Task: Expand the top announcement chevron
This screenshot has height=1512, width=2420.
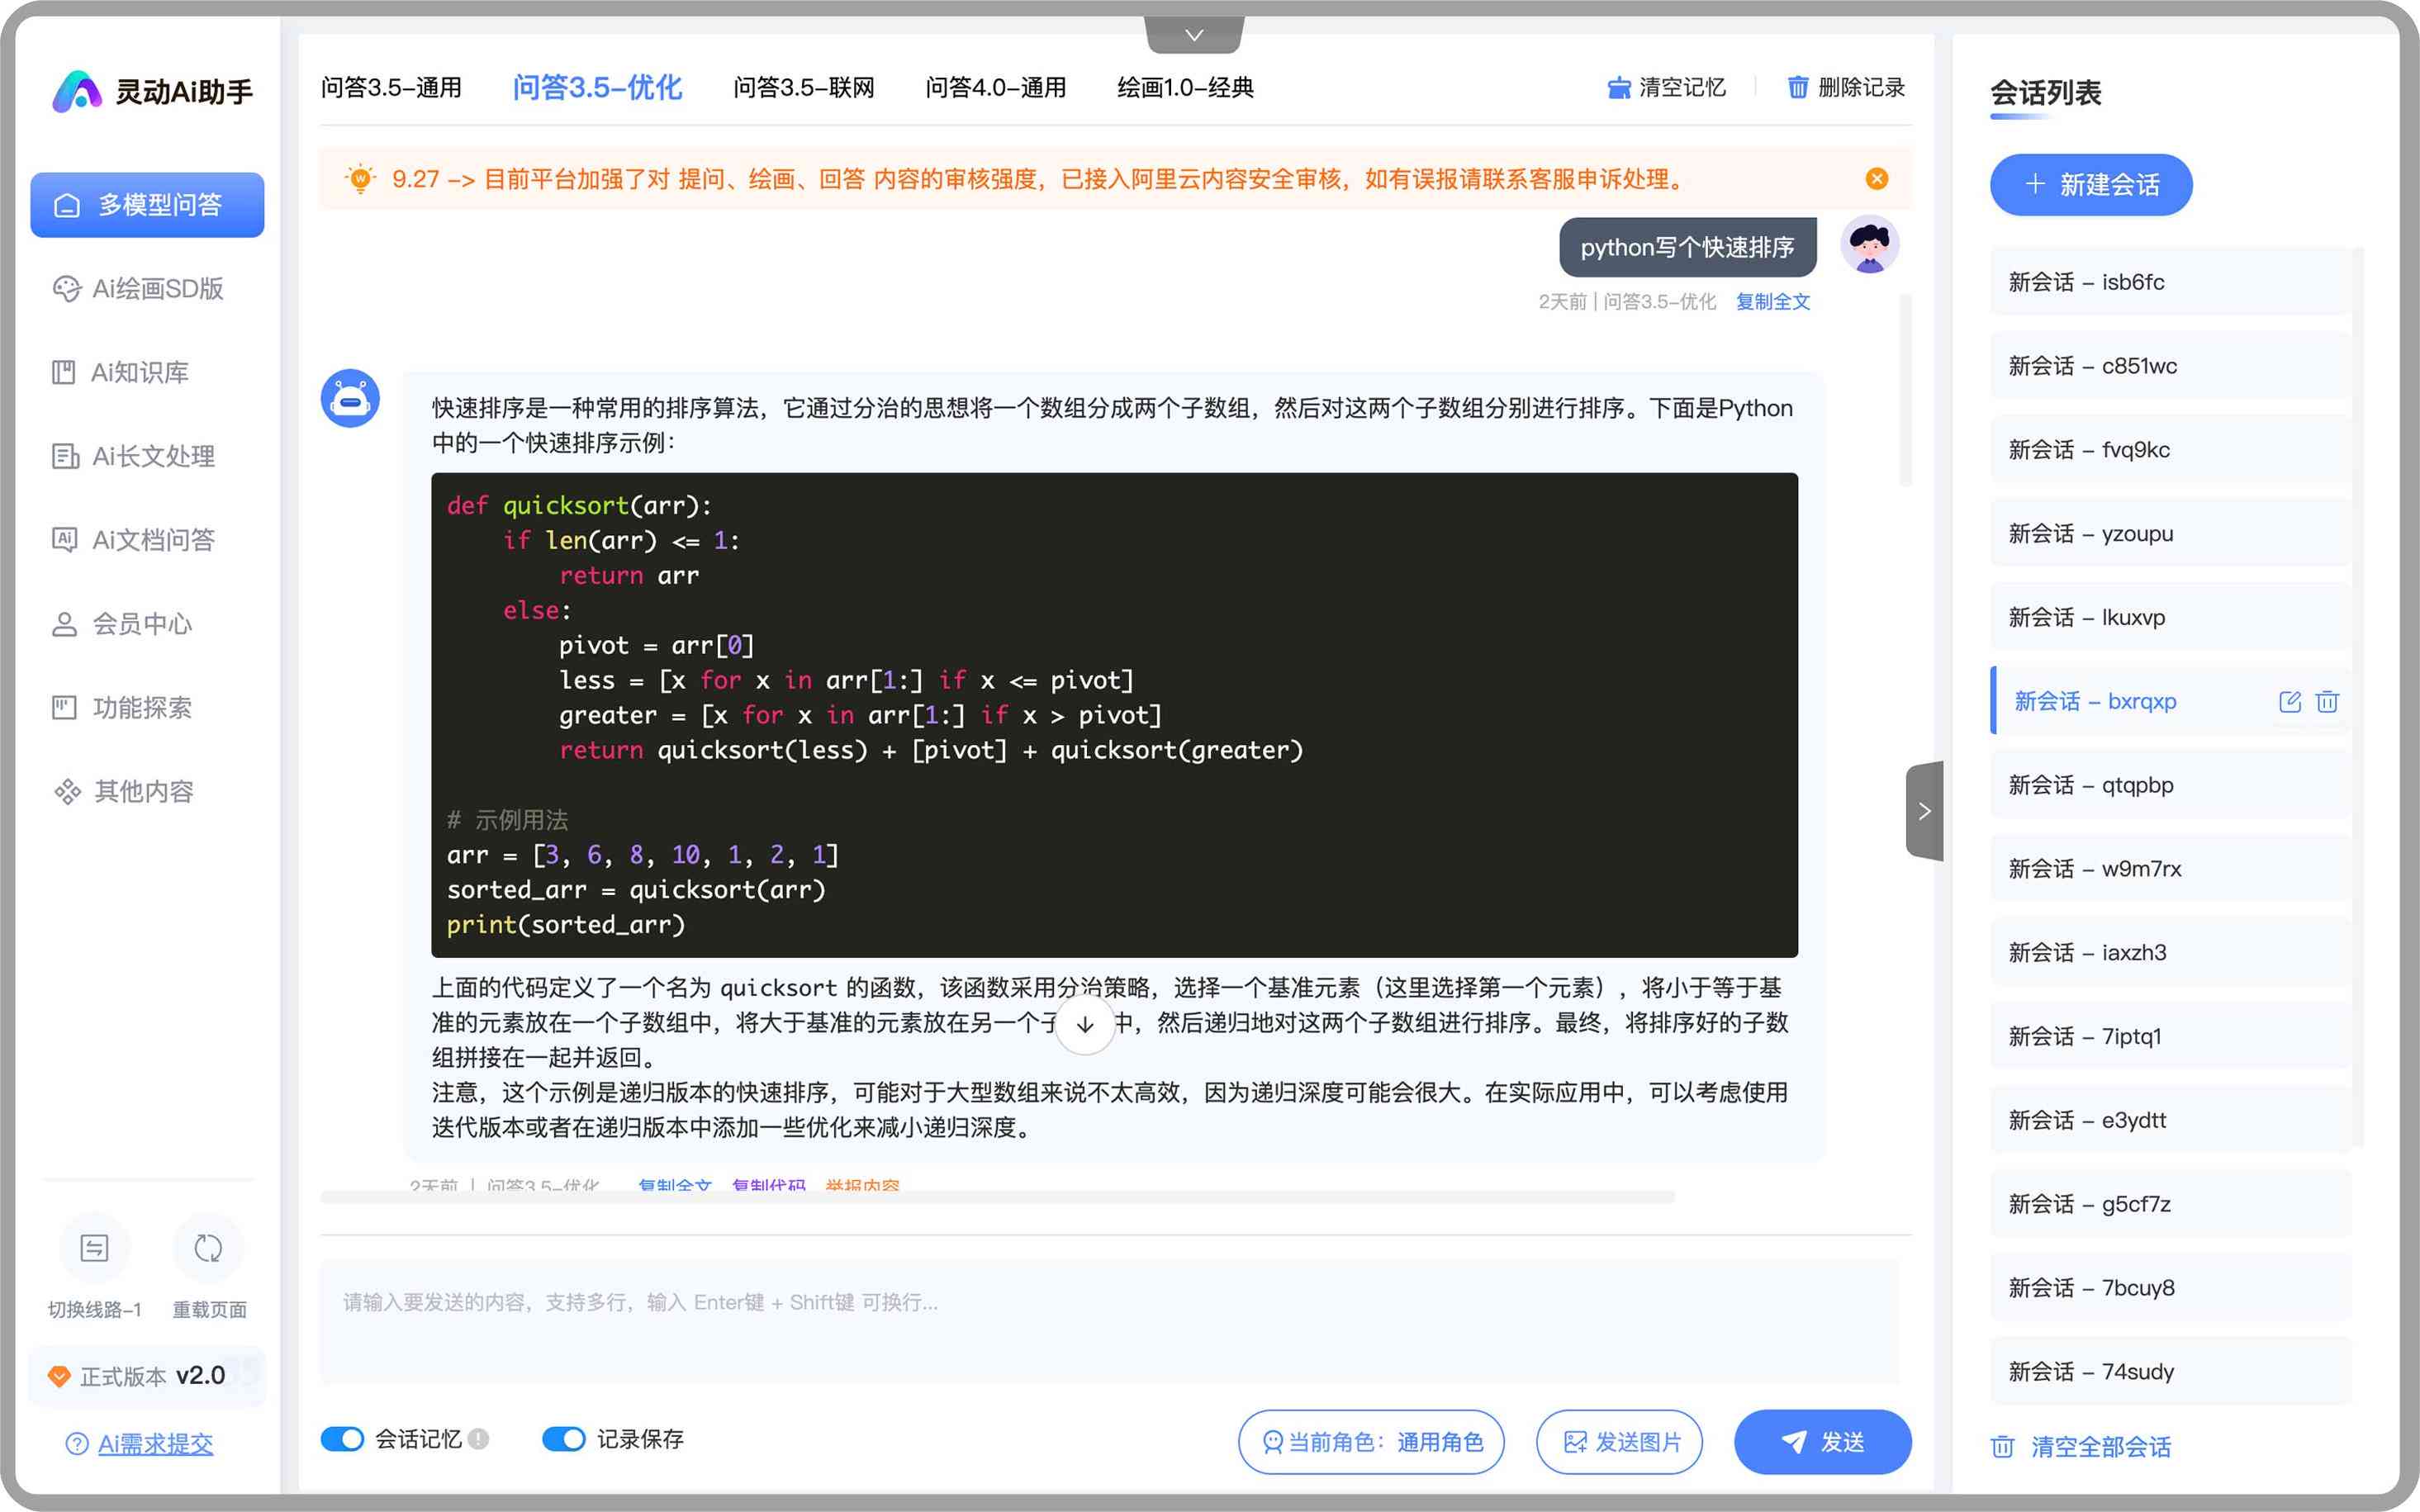Action: click(x=1193, y=33)
